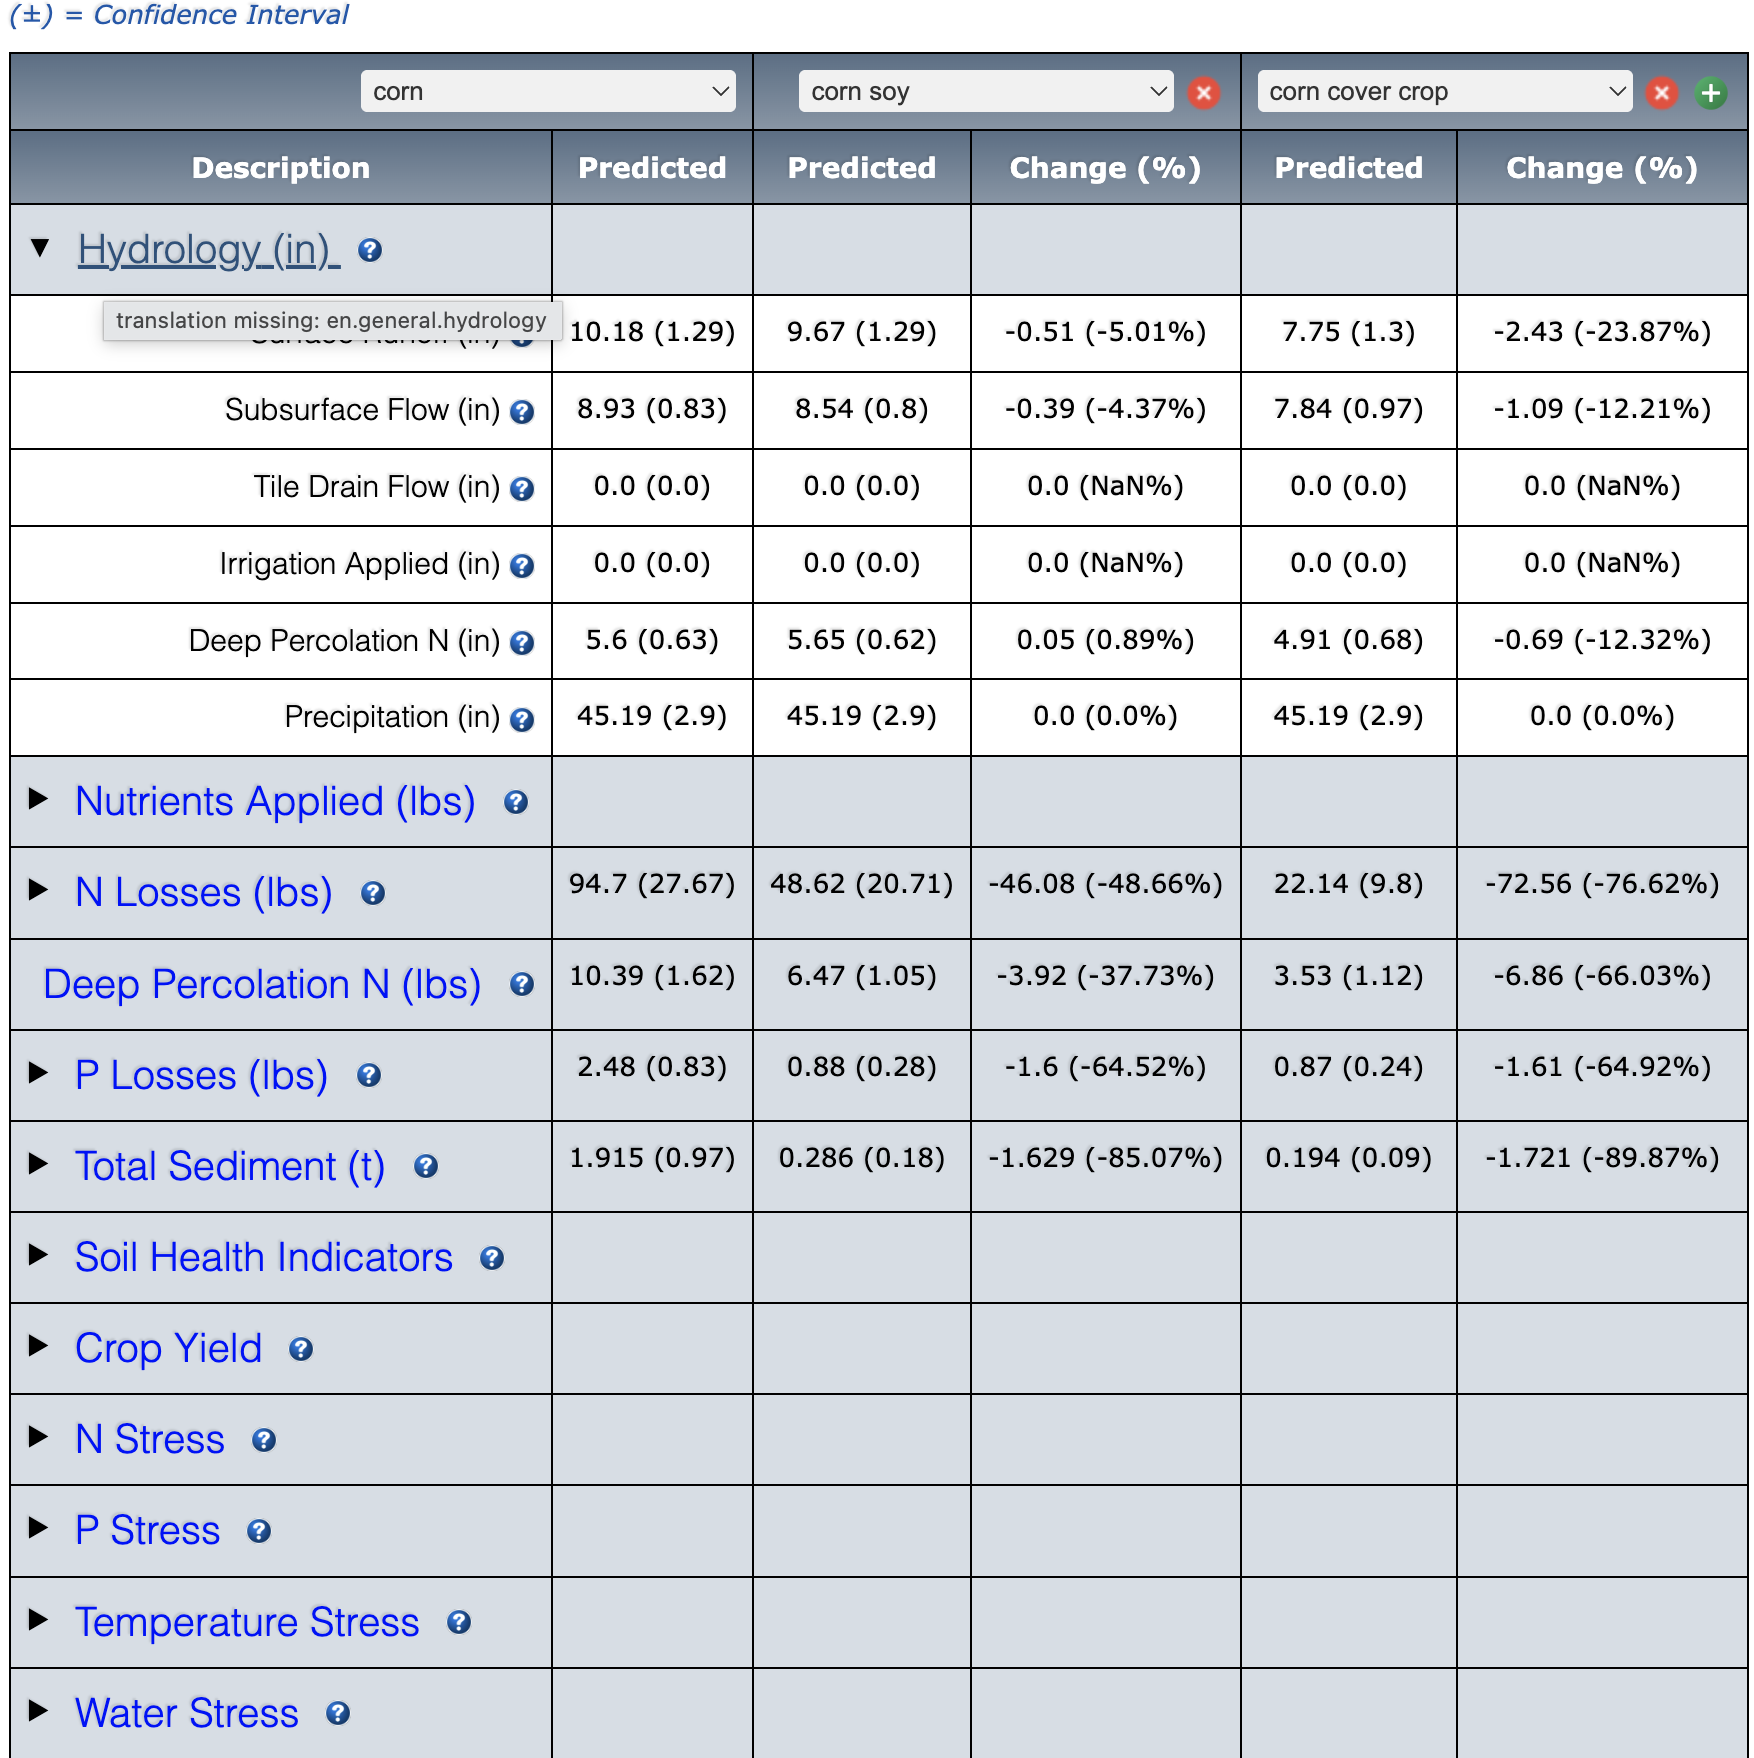Click the Total Sediment (t) link
Viewport: 1754px width, 1758px height.
pos(231,1167)
